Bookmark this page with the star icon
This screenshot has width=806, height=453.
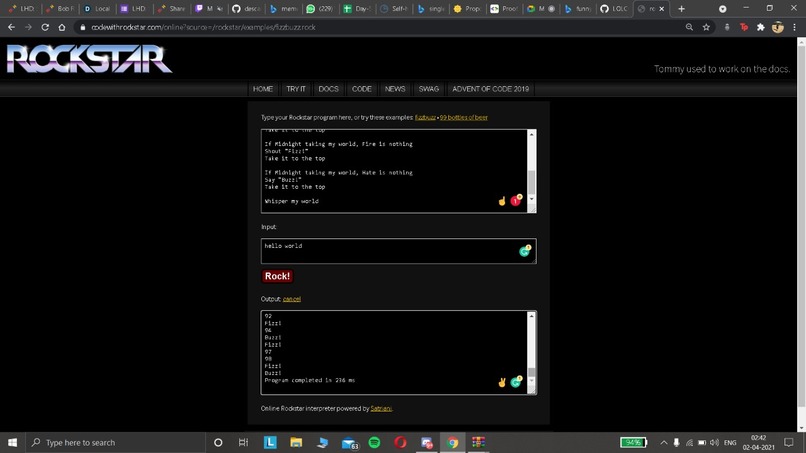[x=706, y=27]
